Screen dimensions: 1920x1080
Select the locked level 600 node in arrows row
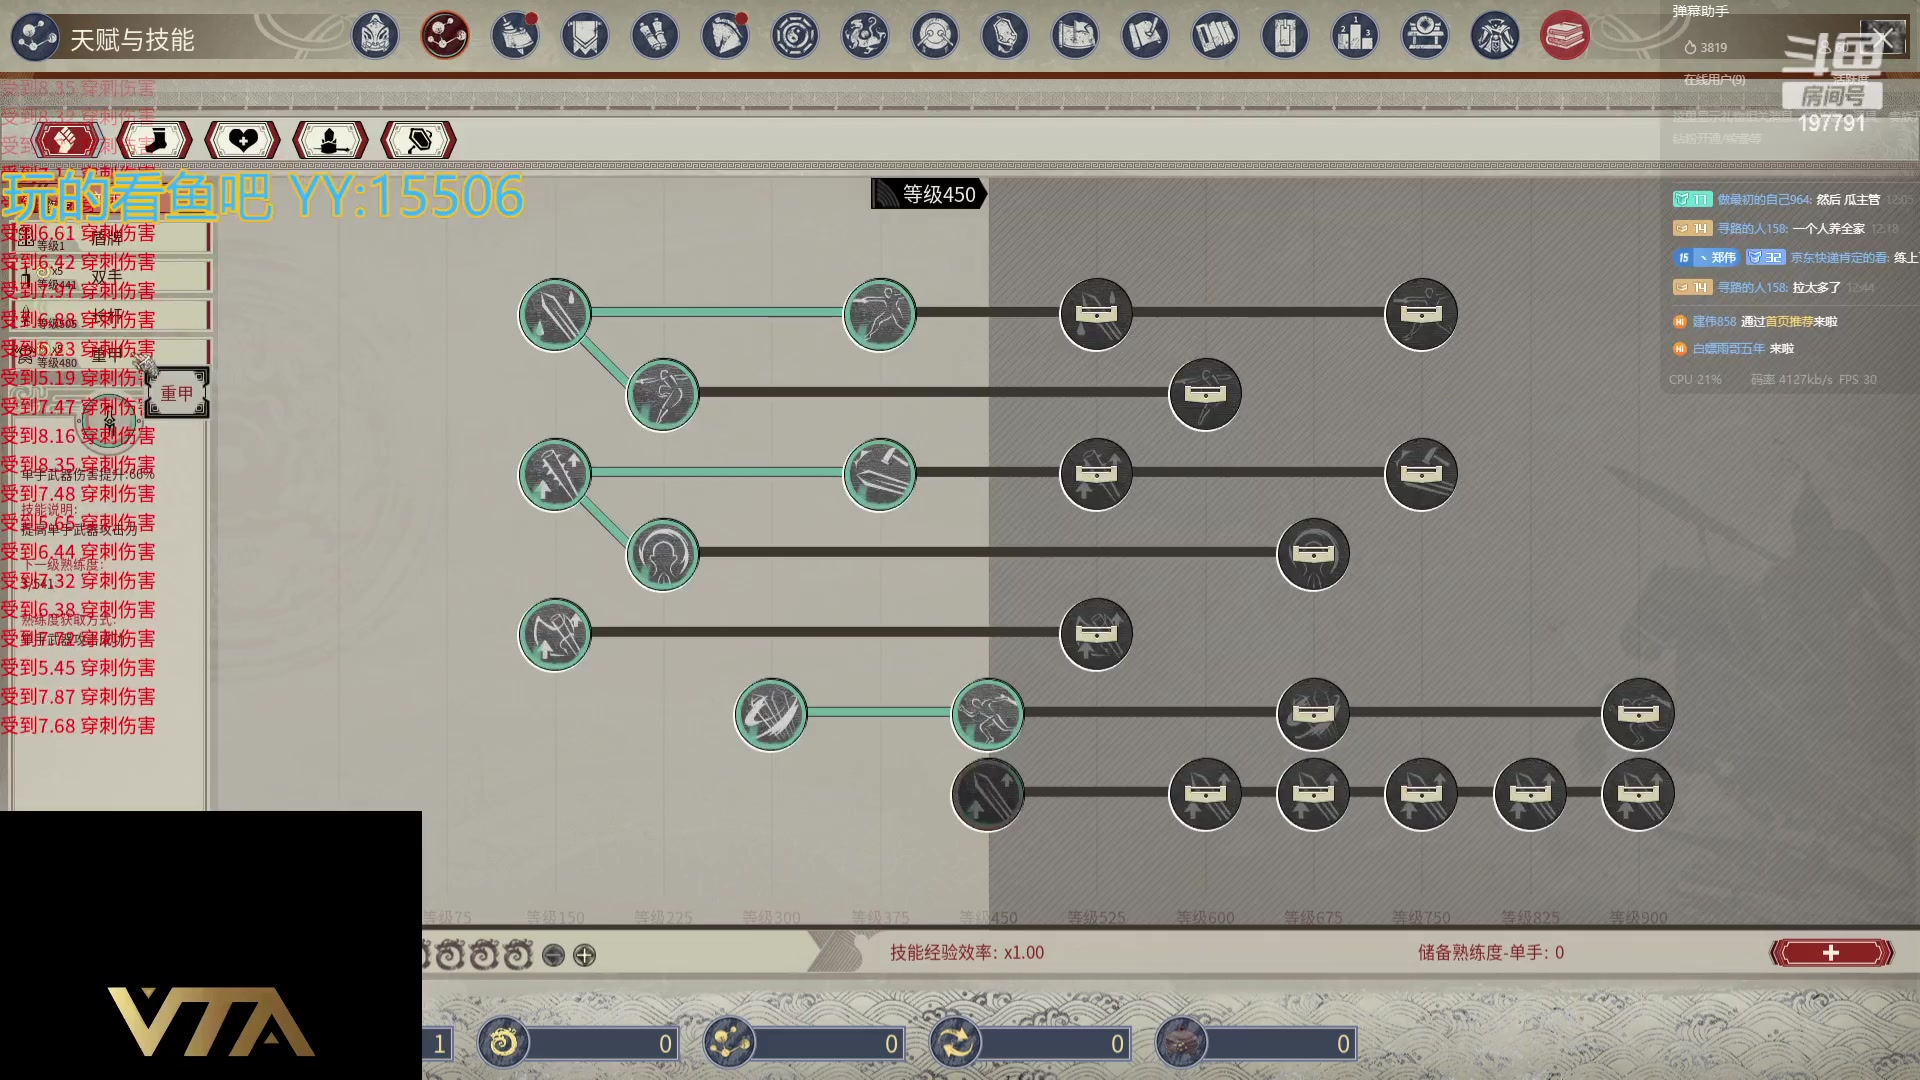tap(1205, 794)
